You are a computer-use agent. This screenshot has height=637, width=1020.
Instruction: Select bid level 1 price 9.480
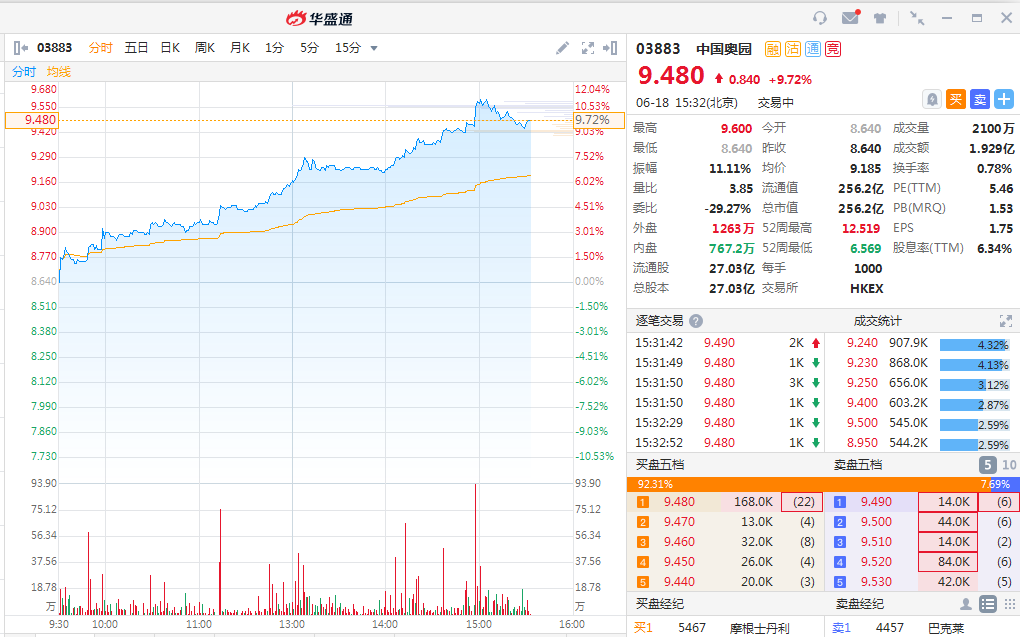tap(678, 502)
